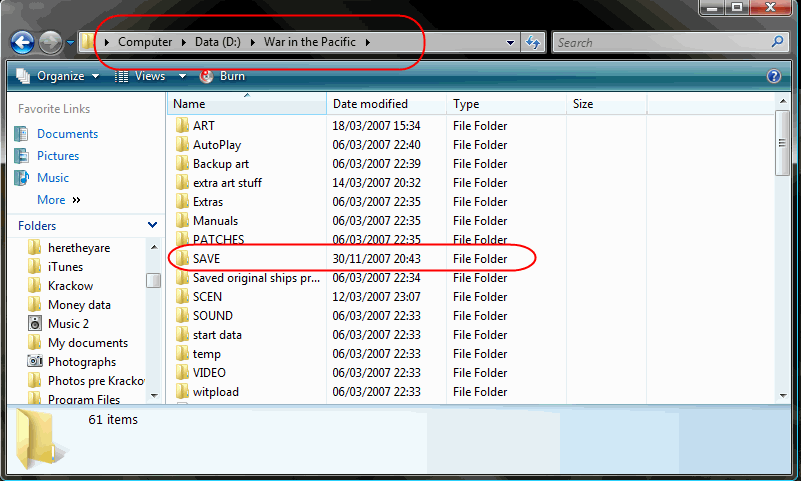
Task: Select My documents in folder tree
Action: (88, 343)
